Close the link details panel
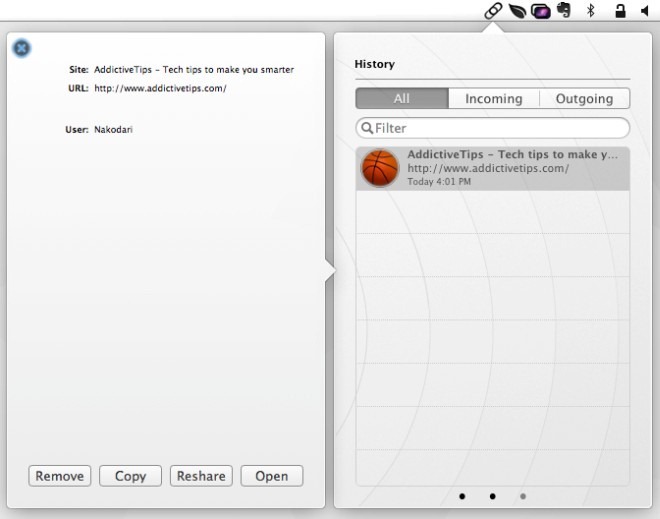This screenshot has height=519, width=660. point(21,48)
